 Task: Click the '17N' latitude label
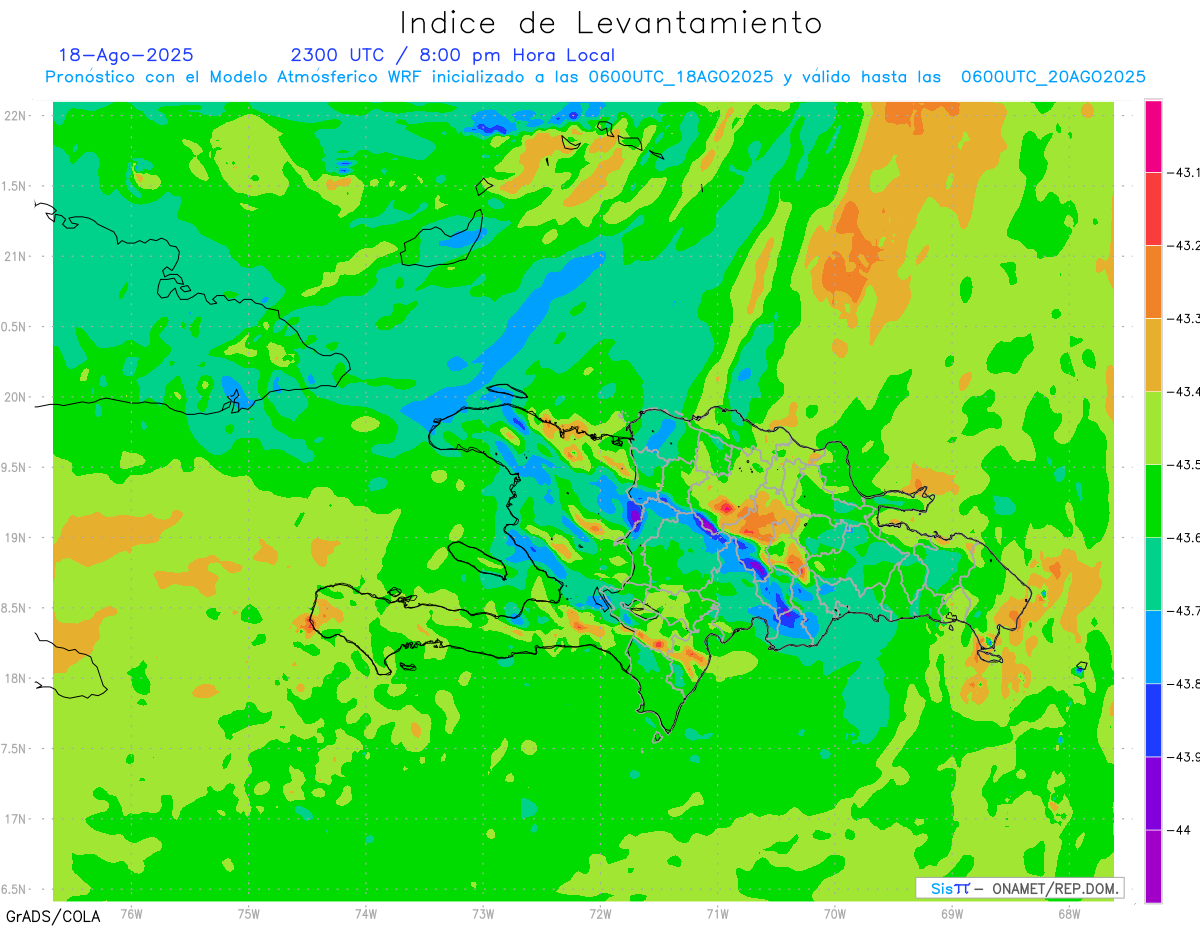[x=15, y=819]
